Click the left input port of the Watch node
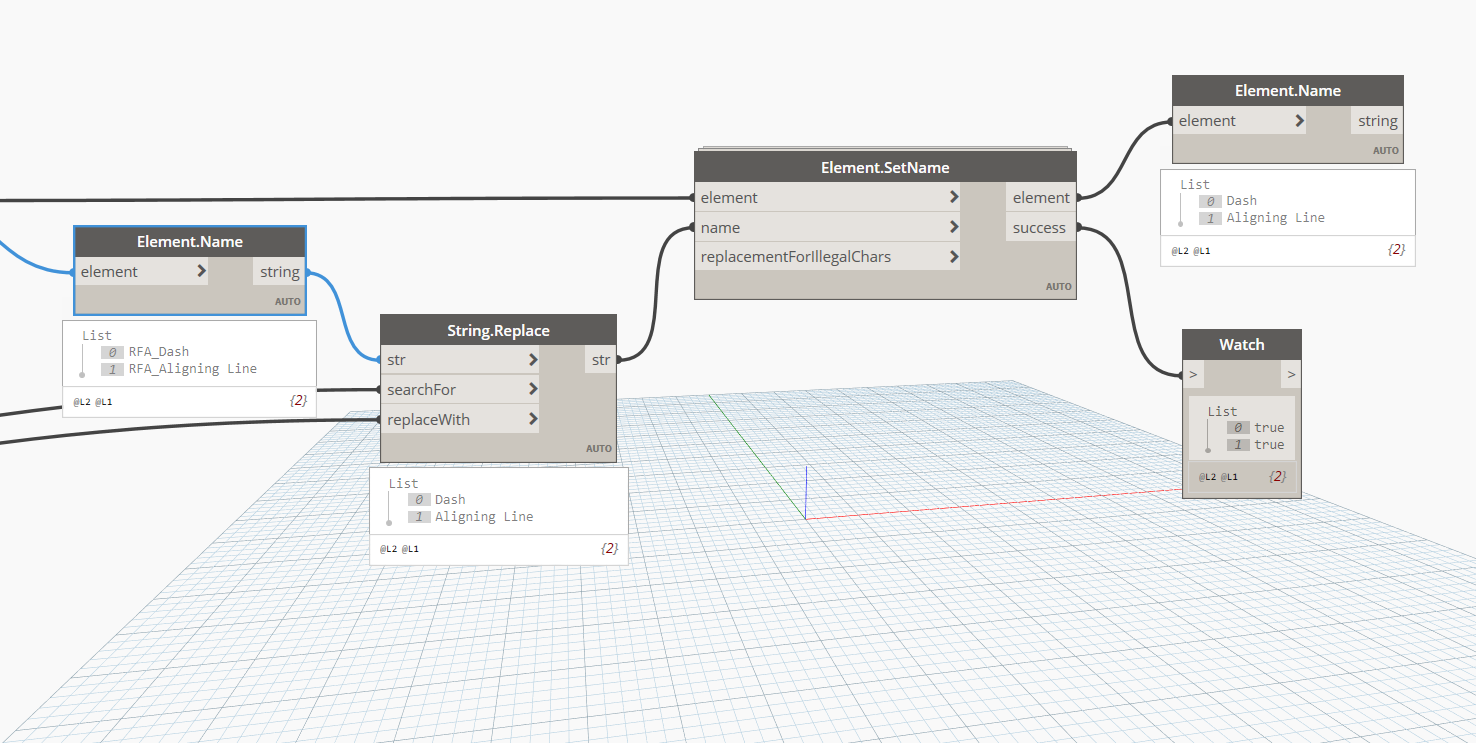Image resolution: width=1476 pixels, height=743 pixels. tap(1192, 374)
